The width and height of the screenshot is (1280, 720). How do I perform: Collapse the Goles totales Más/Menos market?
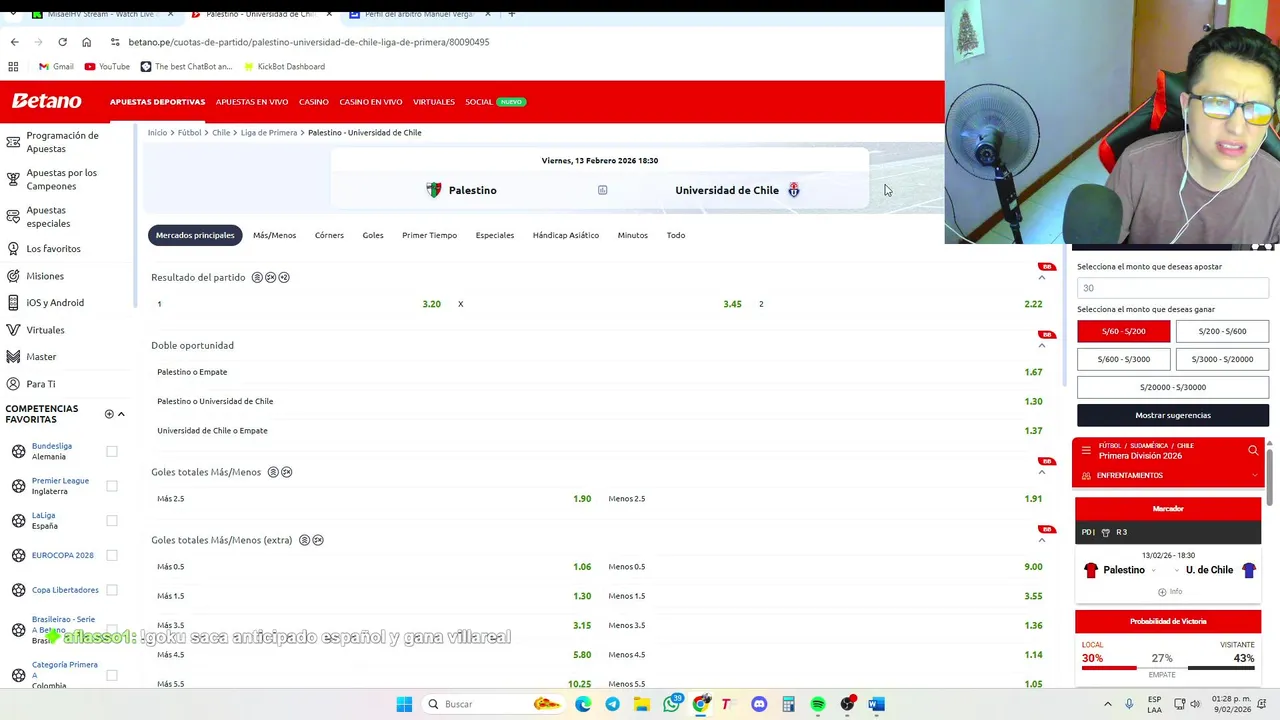1042,472
